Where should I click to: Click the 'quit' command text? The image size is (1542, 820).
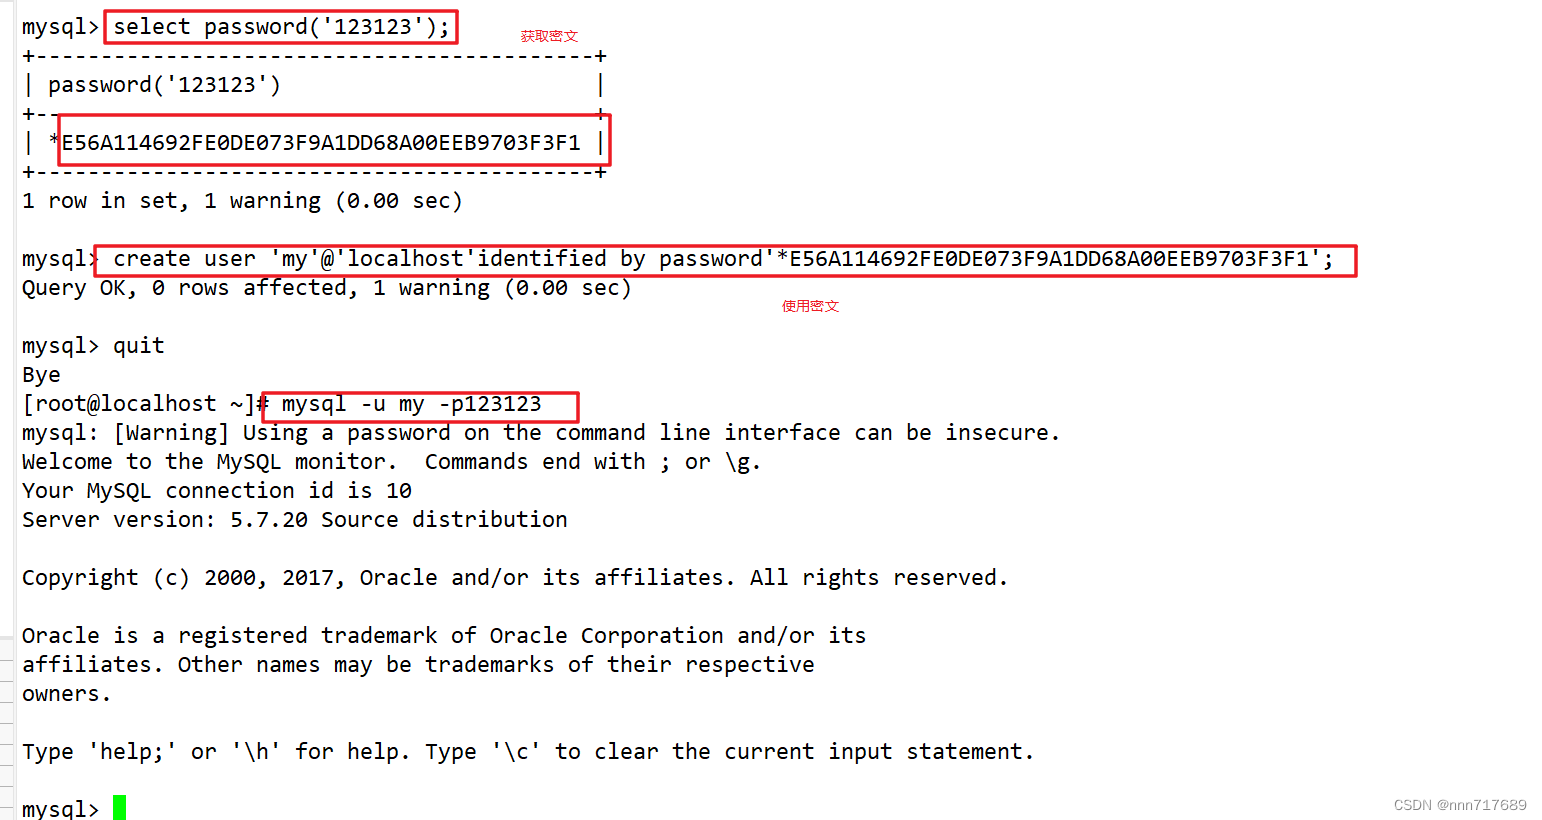[x=138, y=346]
